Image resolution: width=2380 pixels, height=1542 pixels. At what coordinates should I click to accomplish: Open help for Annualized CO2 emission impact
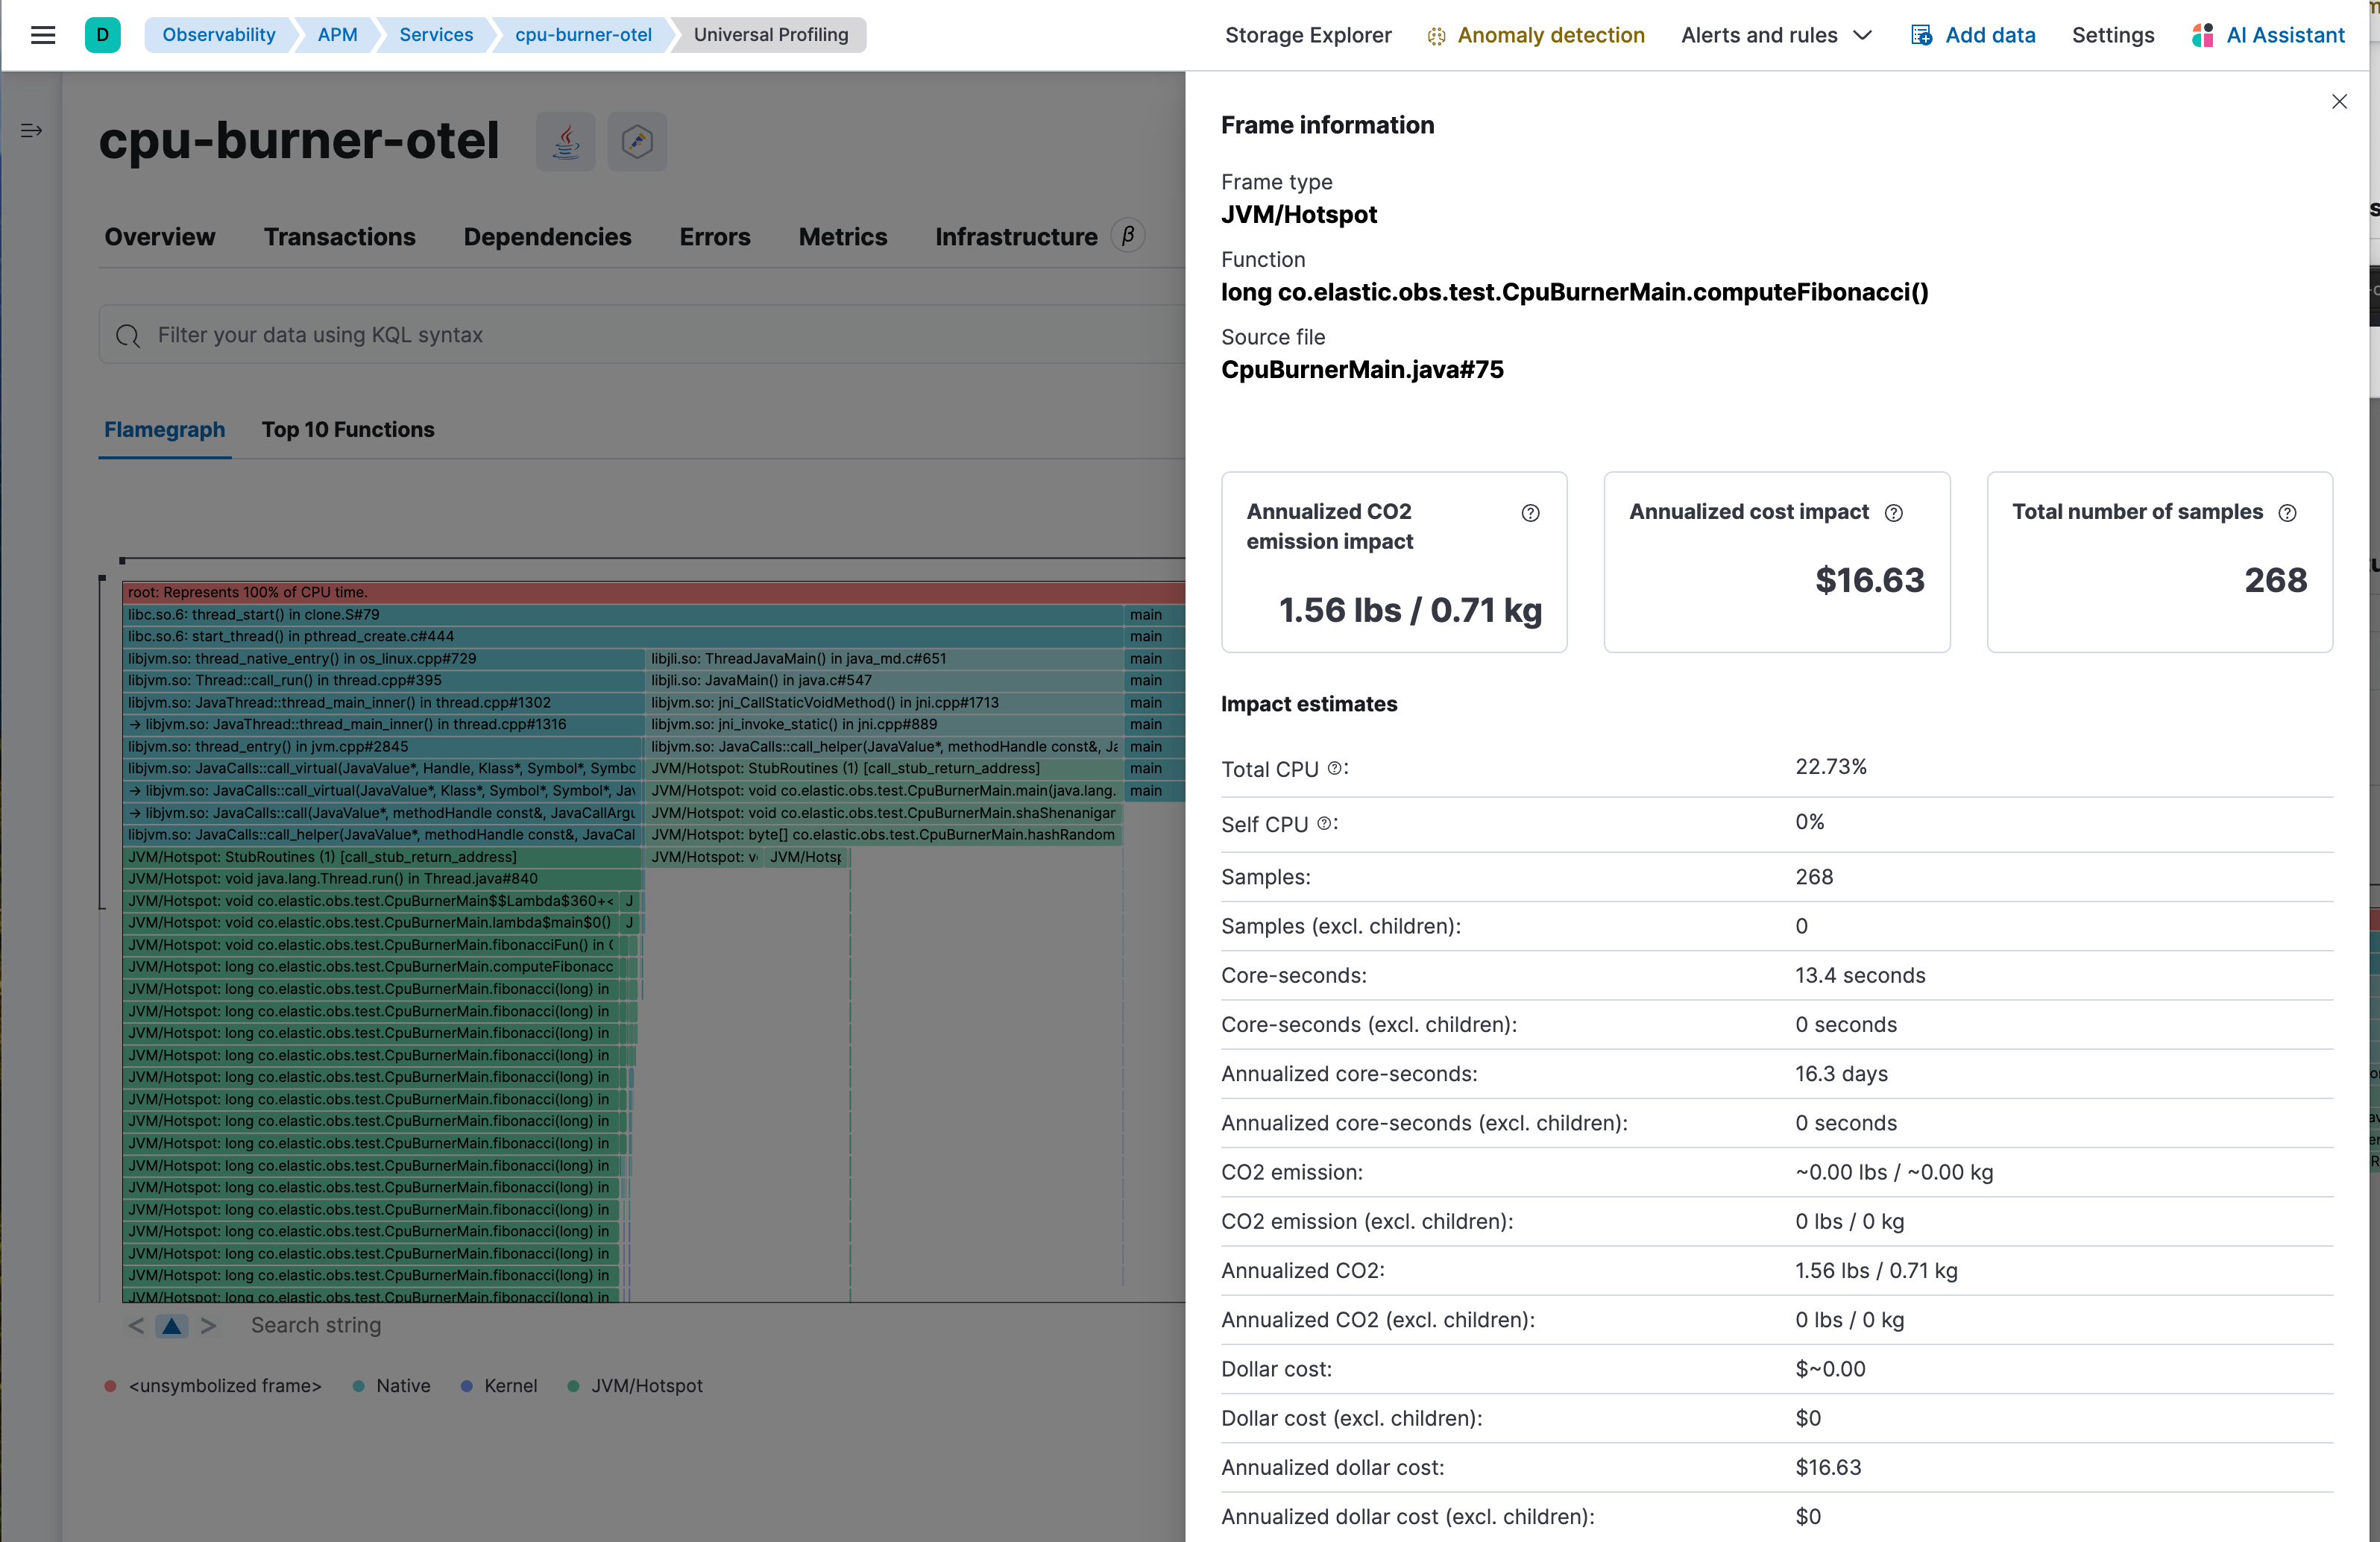click(1529, 513)
